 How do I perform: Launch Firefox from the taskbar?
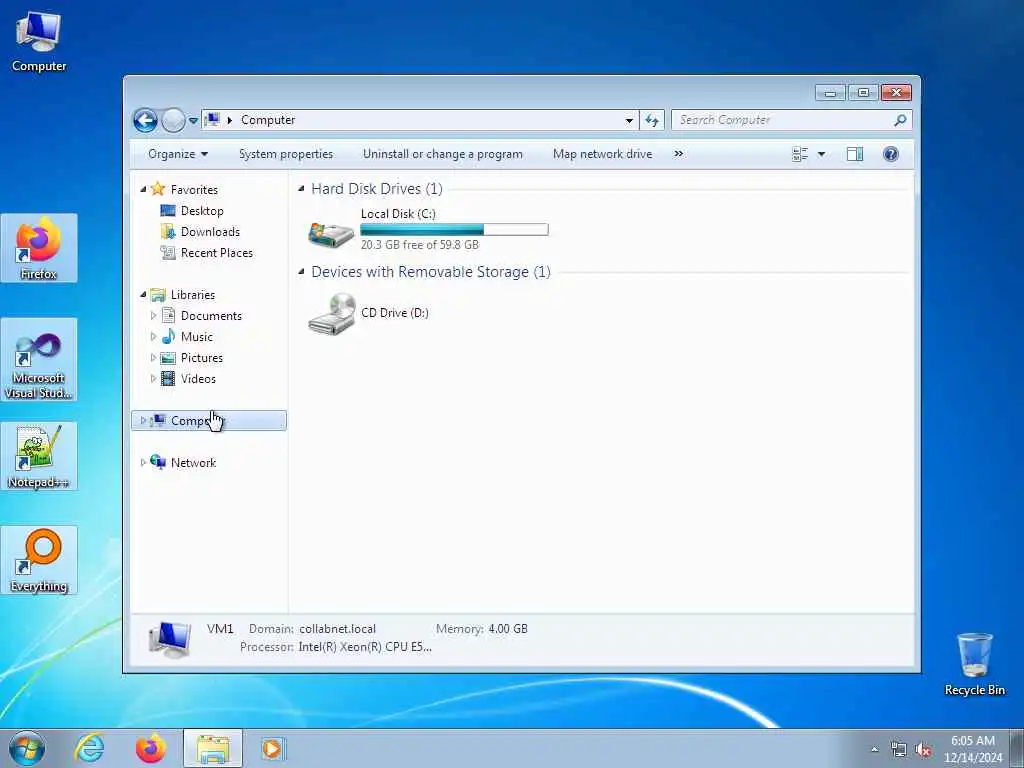(x=151, y=748)
